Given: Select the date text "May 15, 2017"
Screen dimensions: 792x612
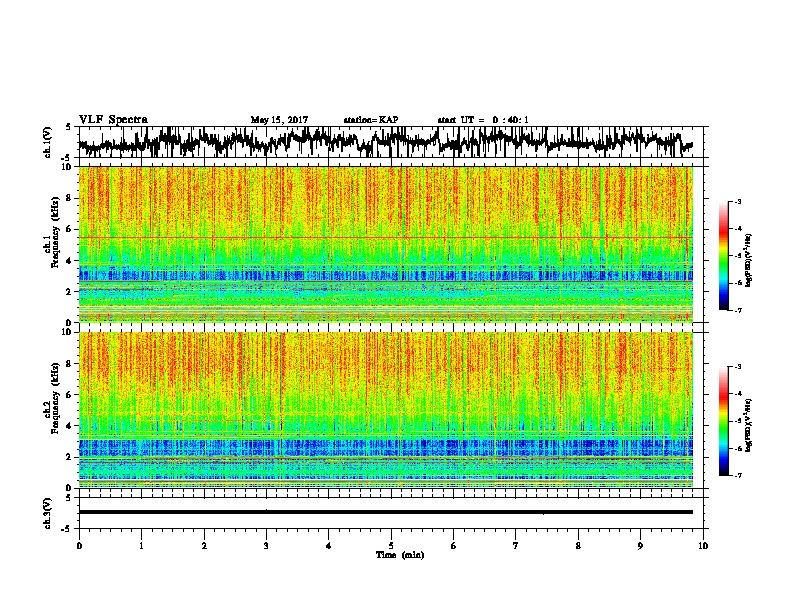Looking at the screenshot, I should point(279,120).
